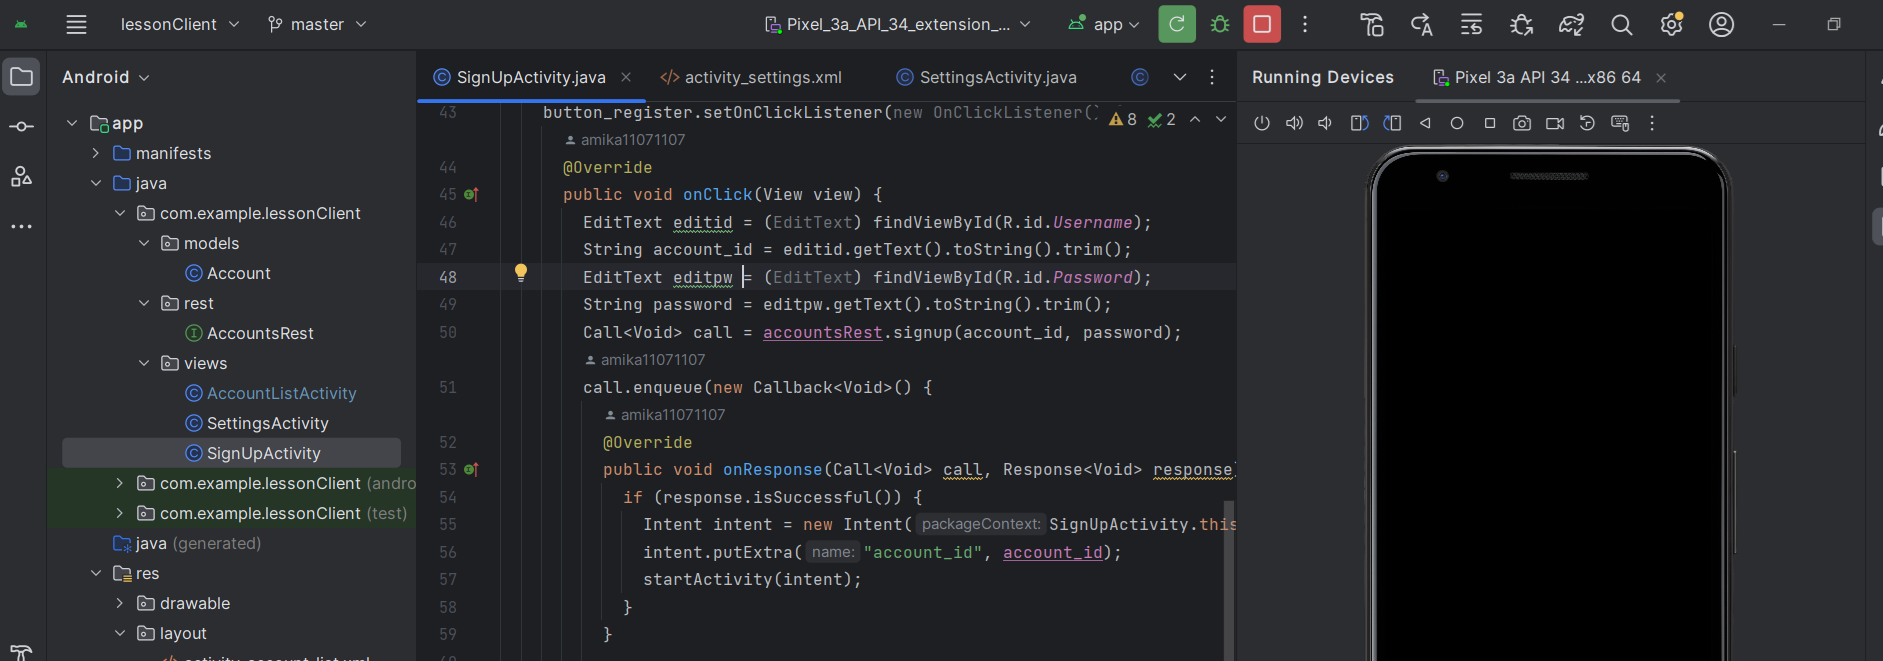Image resolution: width=1883 pixels, height=661 pixels.
Task: Rotate the emulator right
Action: pyautogui.click(x=1392, y=123)
